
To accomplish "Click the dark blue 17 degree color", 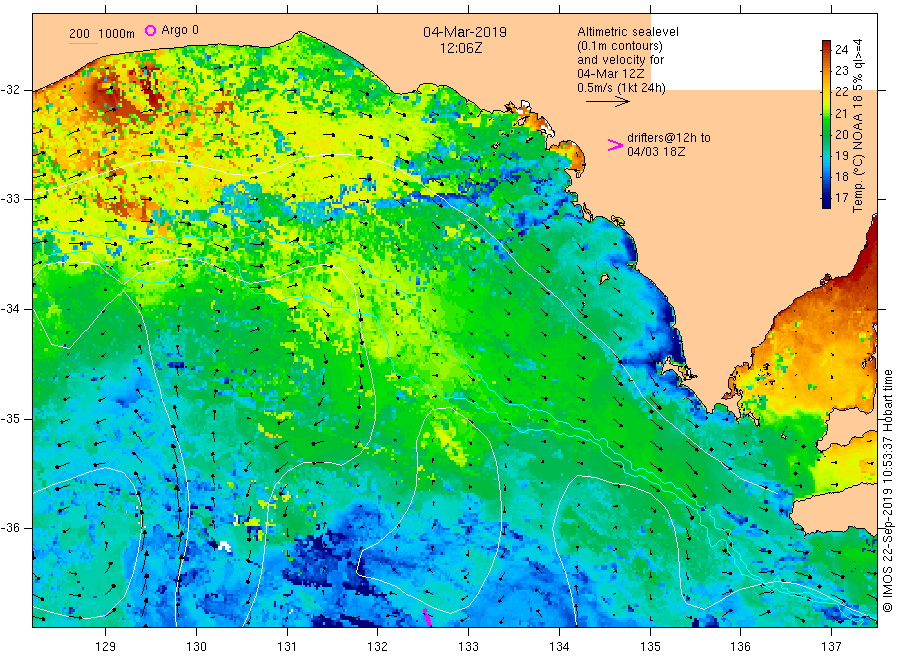I will [827, 201].
